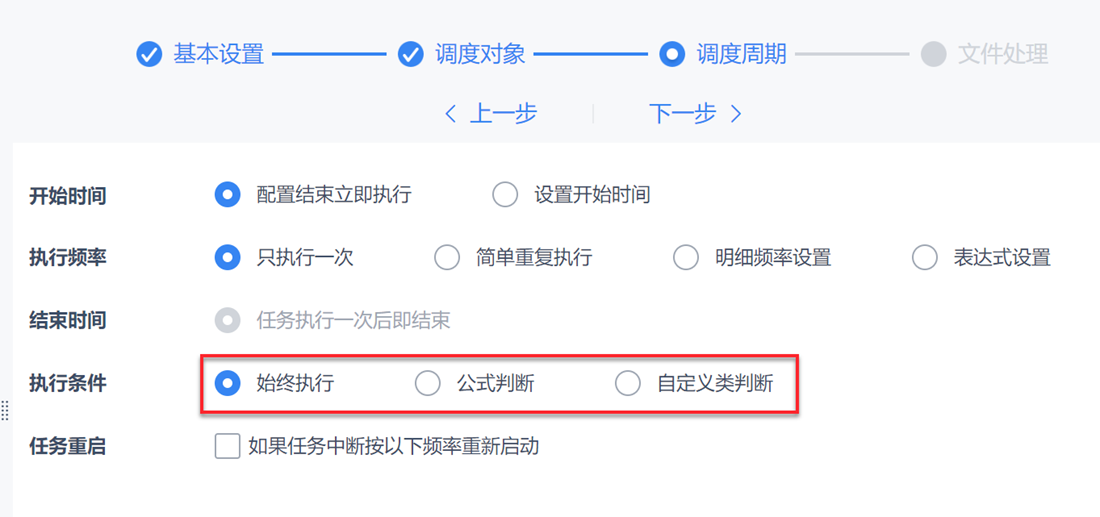The width and height of the screenshot is (1100, 517).
Task: Click the left chevron beside 上一步
Action: pyautogui.click(x=450, y=114)
